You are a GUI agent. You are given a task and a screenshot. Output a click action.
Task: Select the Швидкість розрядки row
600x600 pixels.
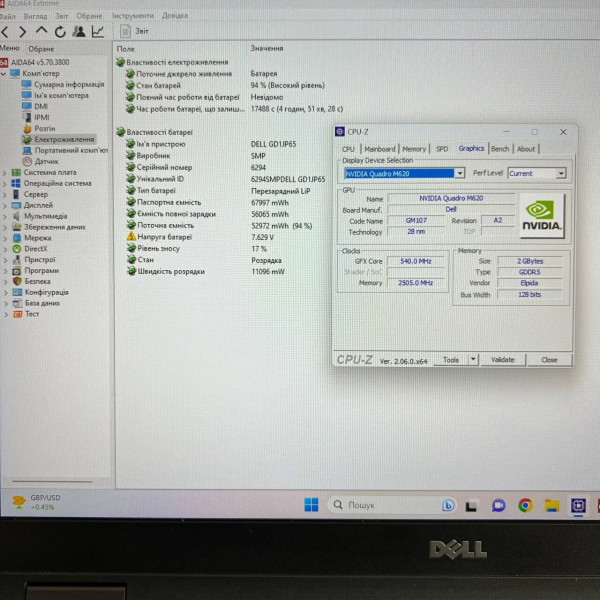point(205,272)
